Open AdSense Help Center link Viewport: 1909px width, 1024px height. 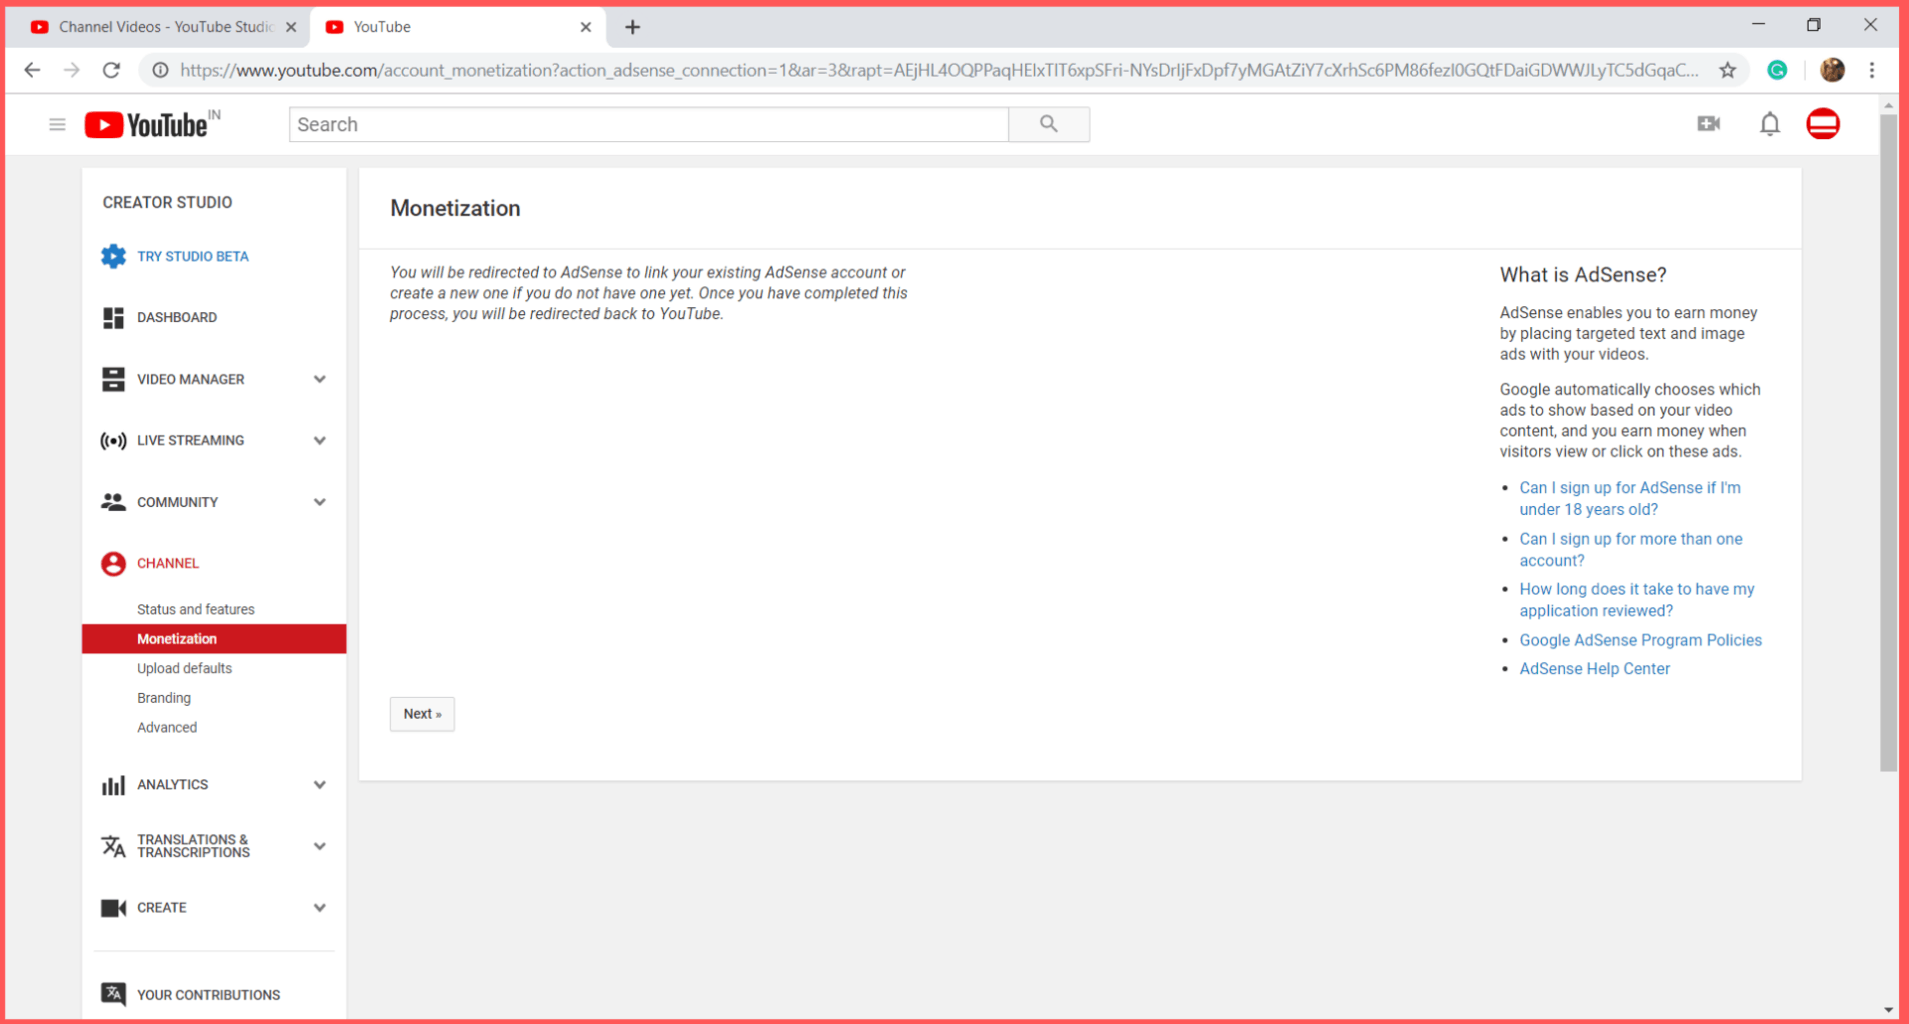coord(1594,669)
